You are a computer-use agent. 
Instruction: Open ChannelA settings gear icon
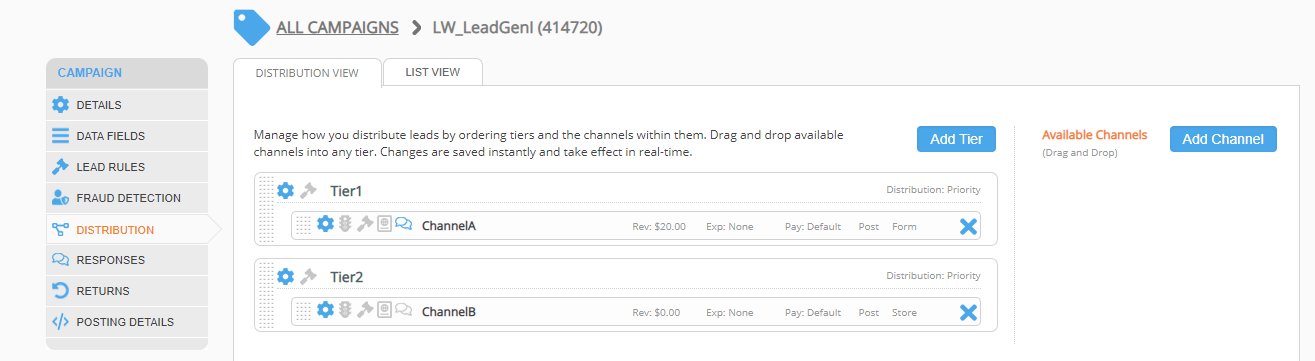coord(325,225)
